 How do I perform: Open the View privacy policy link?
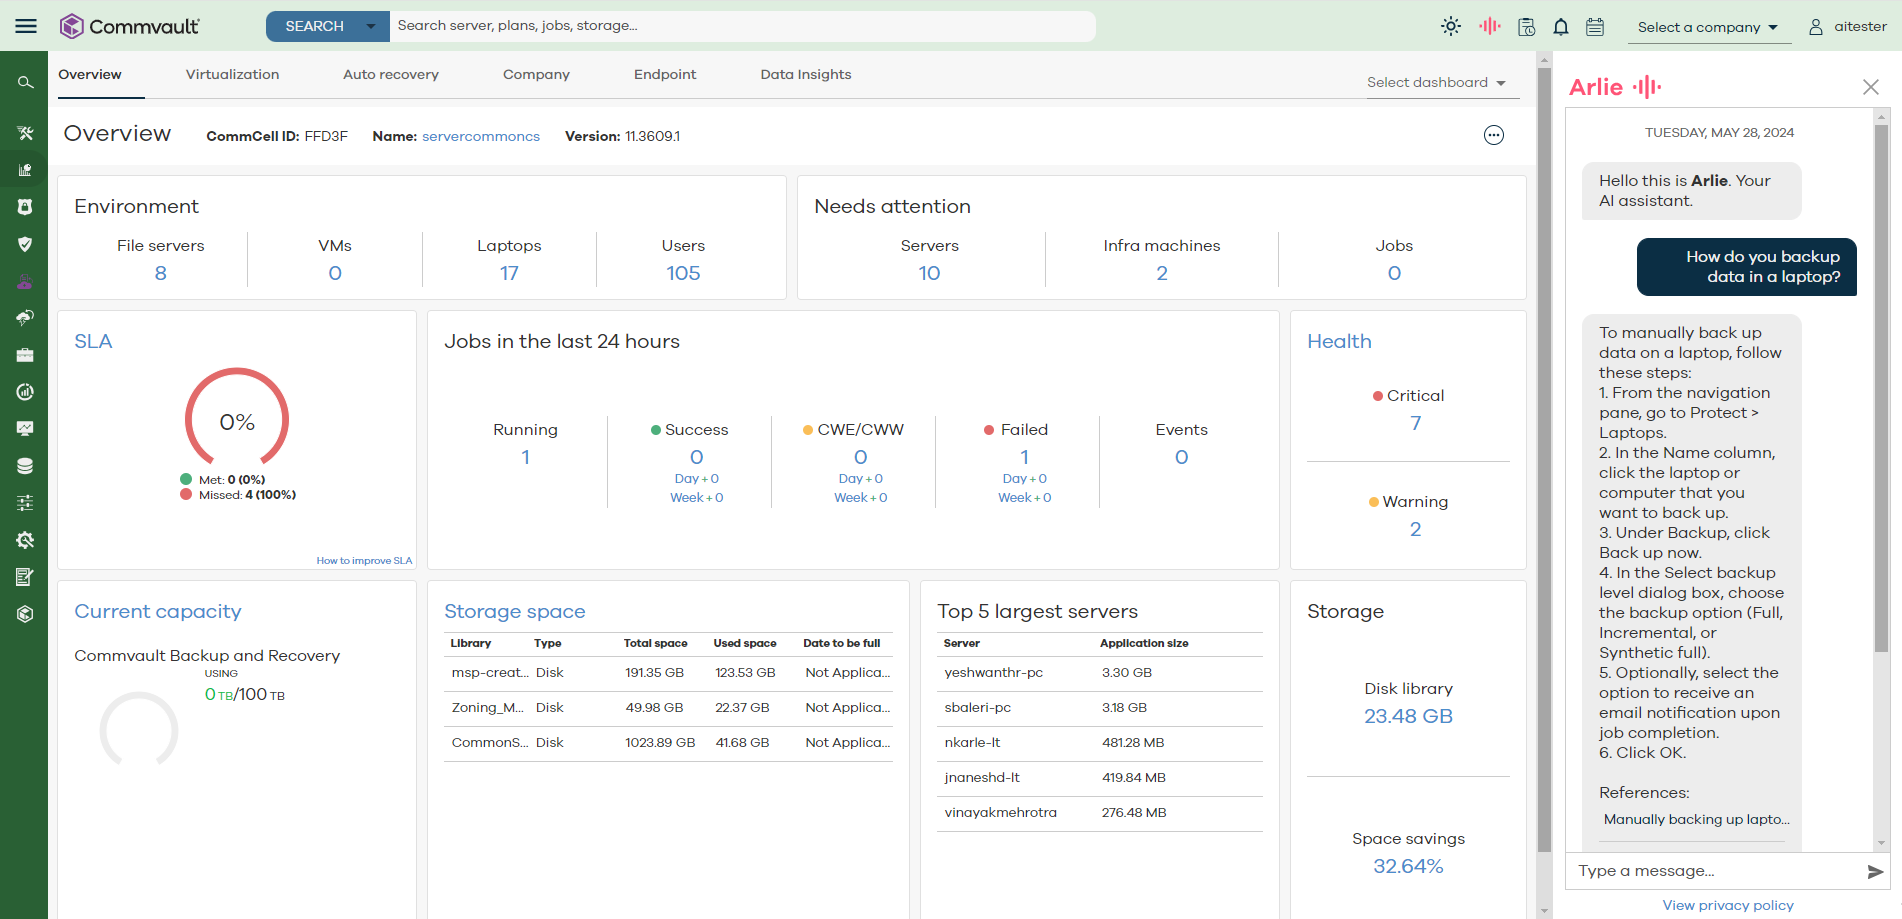coord(1727,905)
